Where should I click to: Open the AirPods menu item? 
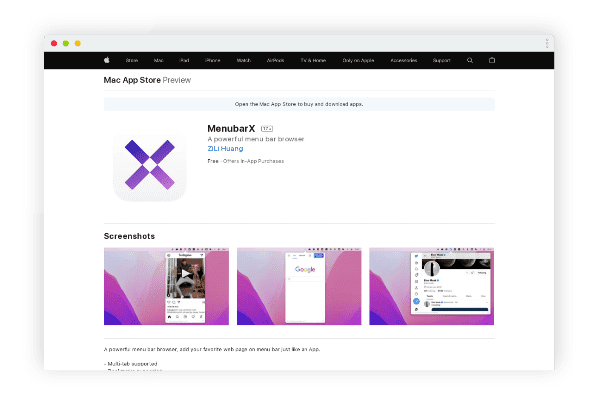click(276, 60)
